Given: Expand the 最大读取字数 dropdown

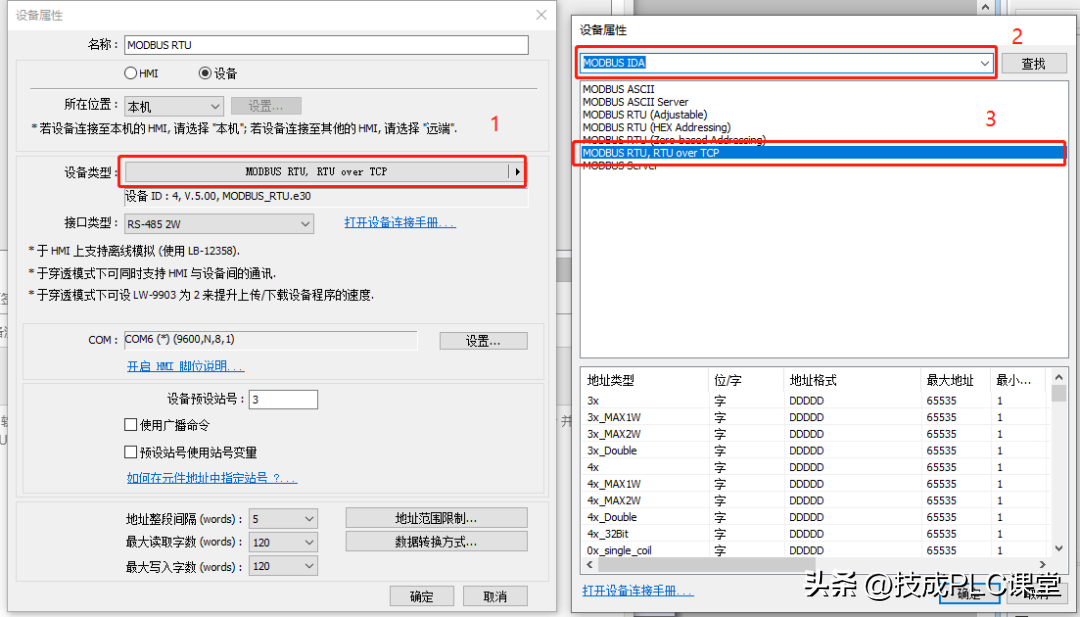Looking at the screenshot, I should coord(308,542).
